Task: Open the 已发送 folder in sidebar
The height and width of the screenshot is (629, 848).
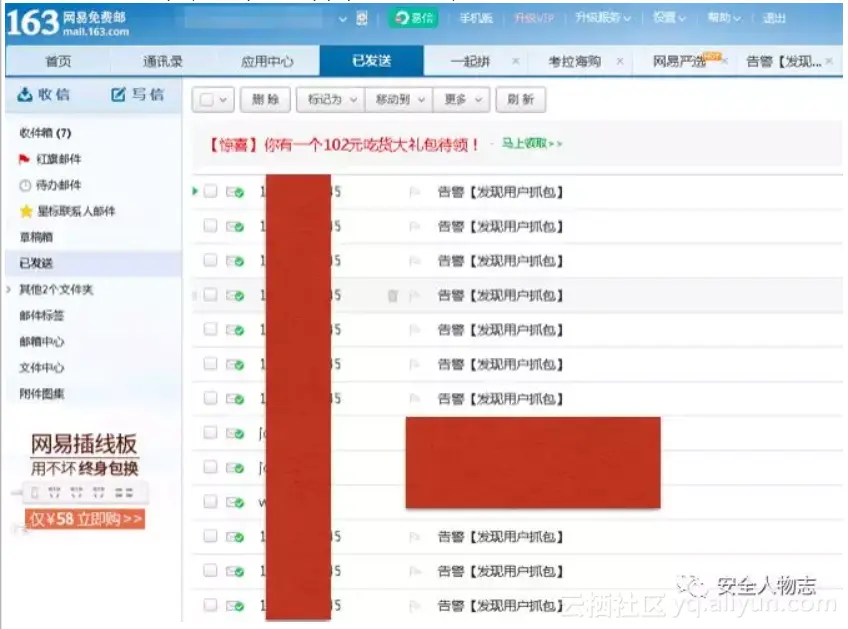Action: (x=36, y=263)
